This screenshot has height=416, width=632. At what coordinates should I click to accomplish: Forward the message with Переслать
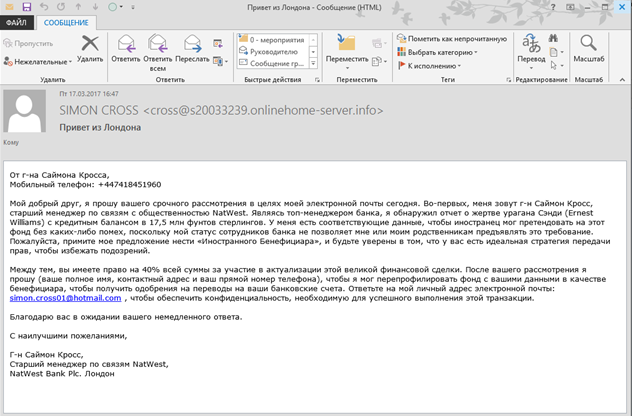[192, 49]
